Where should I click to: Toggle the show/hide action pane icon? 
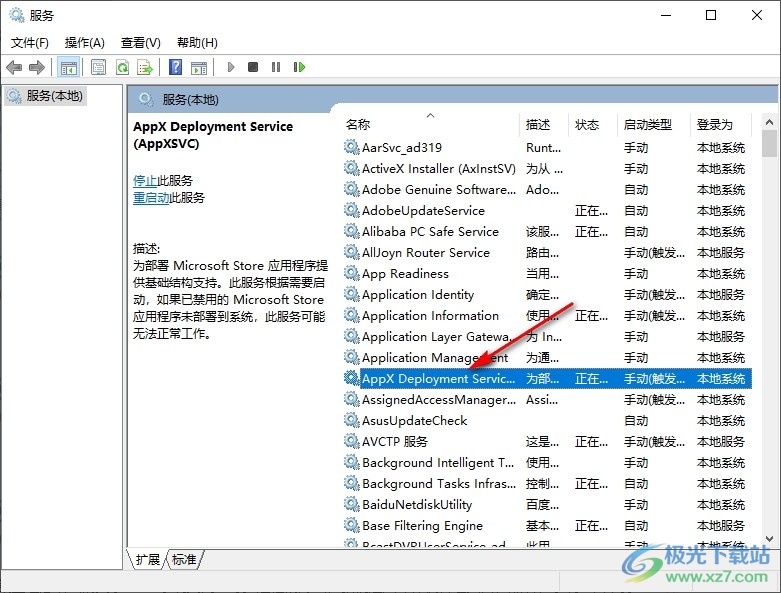point(199,67)
